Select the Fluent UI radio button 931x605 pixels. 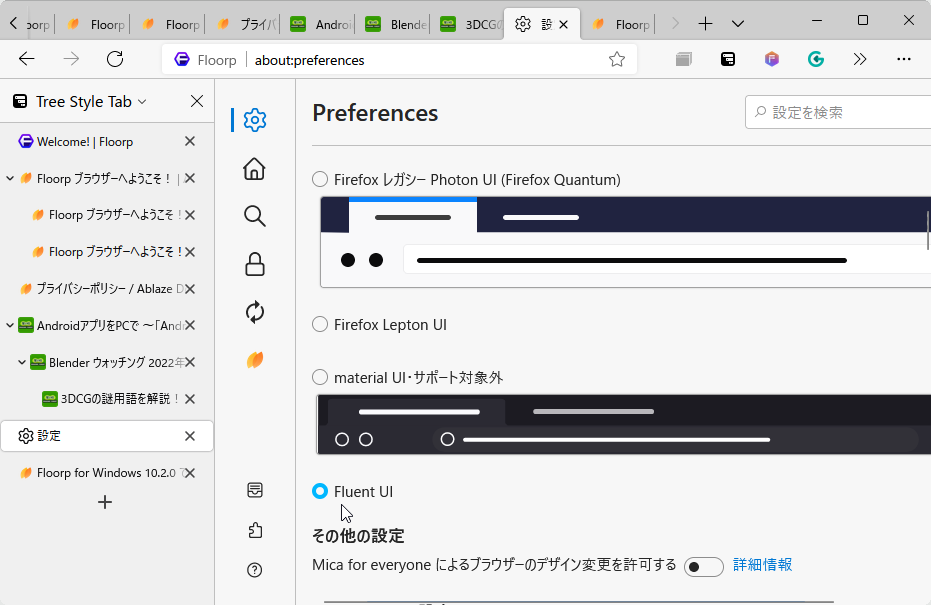click(x=320, y=491)
